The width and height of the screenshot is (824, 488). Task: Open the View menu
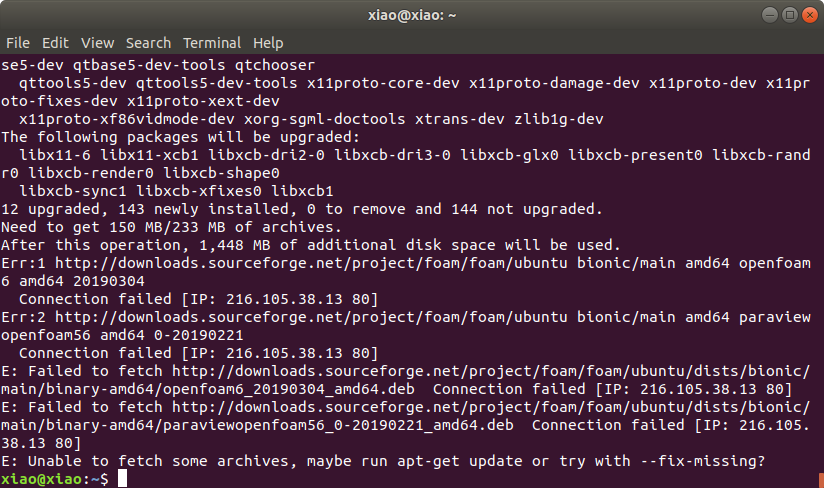[97, 43]
